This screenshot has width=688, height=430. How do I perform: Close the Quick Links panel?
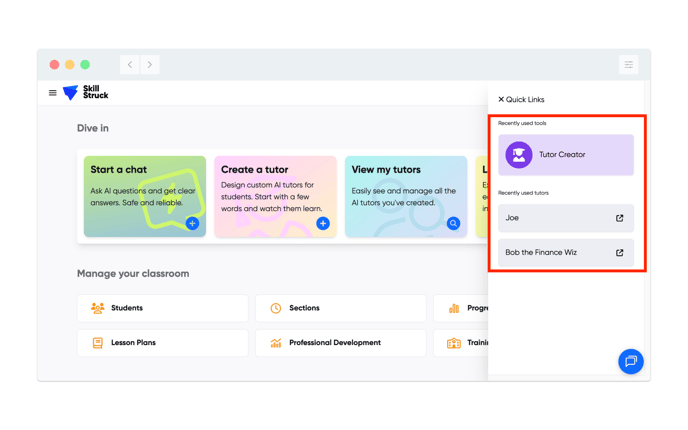(501, 100)
